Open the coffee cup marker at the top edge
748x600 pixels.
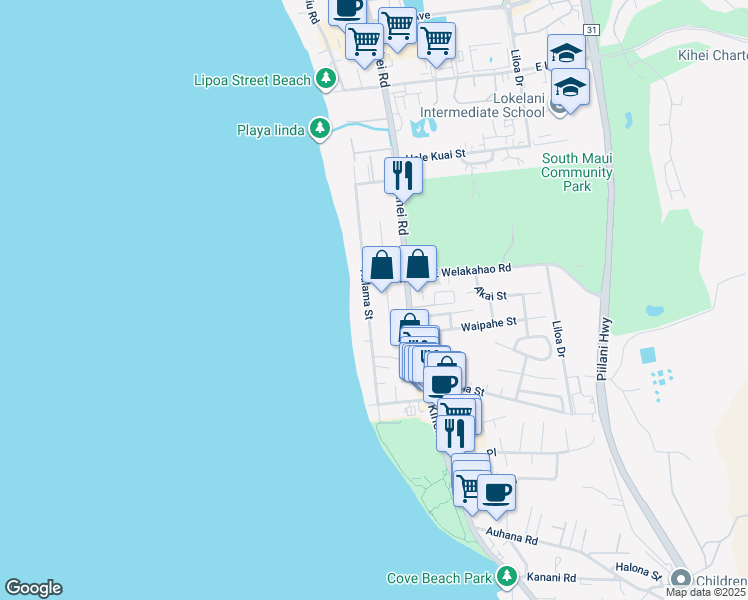point(348,10)
